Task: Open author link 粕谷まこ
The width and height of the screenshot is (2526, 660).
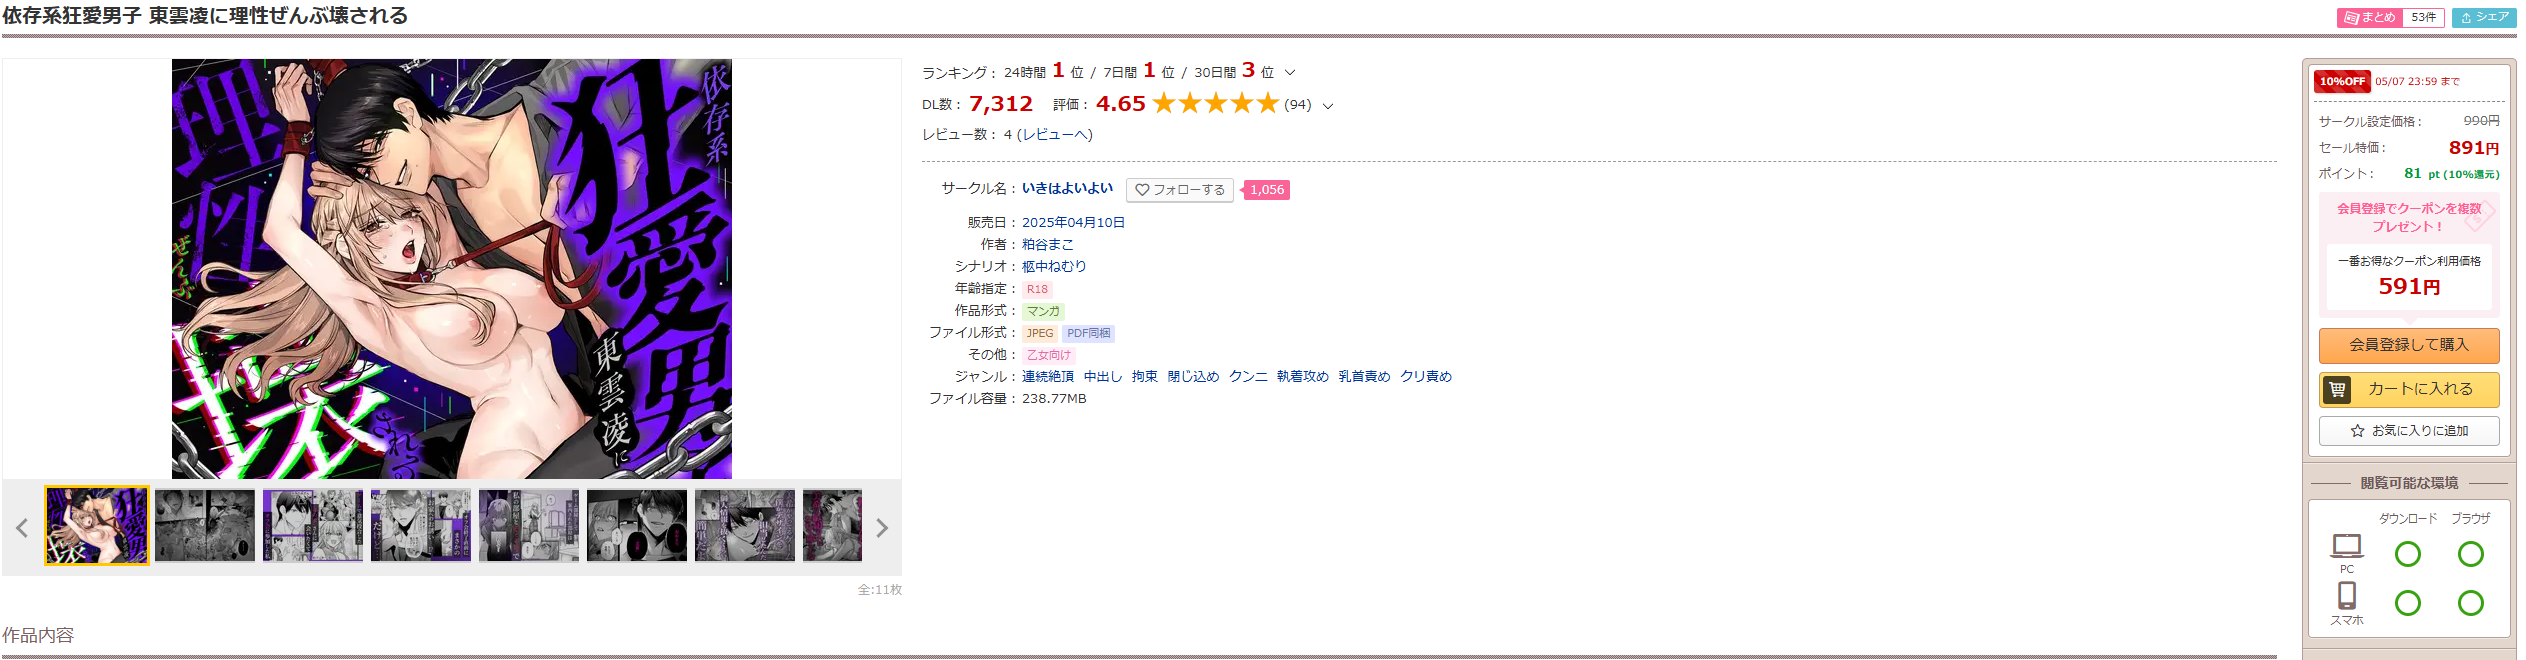Action: pos(1047,245)
